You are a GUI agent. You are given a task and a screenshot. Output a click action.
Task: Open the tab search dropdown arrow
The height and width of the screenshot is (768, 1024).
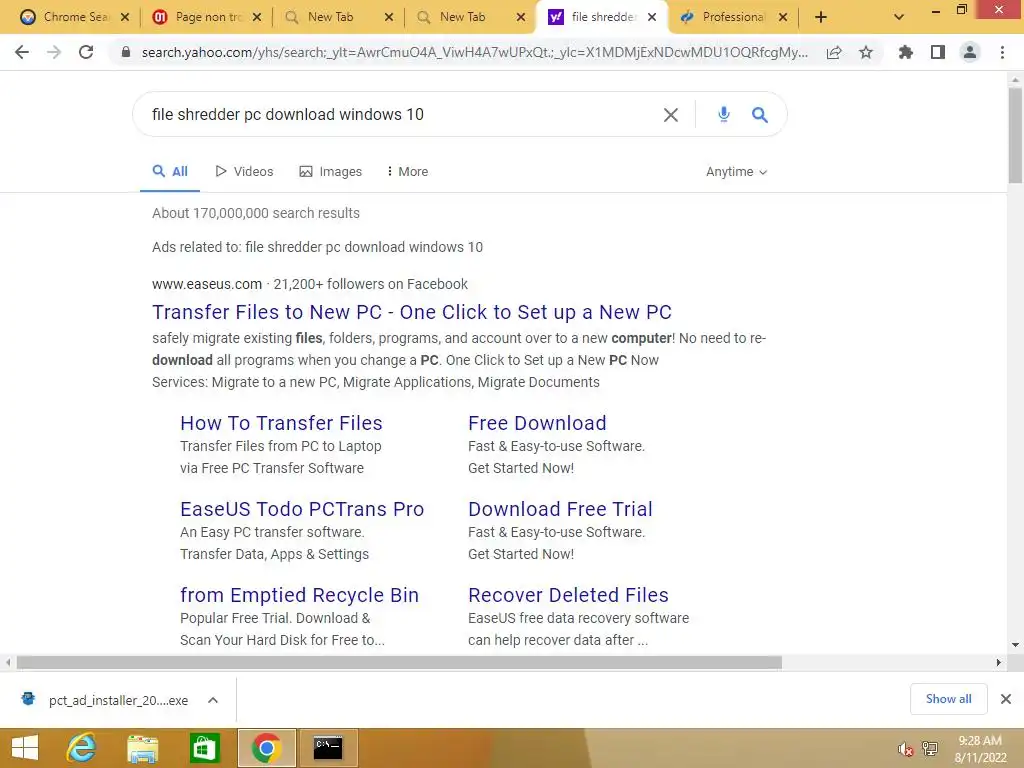point(899,17)
